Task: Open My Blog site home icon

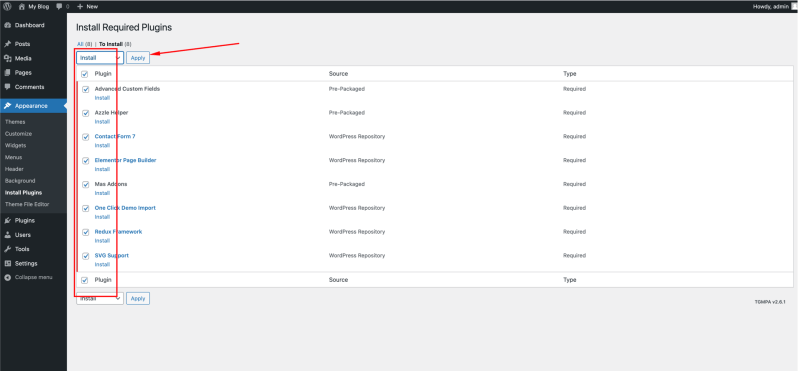Action: pos(22,7)
